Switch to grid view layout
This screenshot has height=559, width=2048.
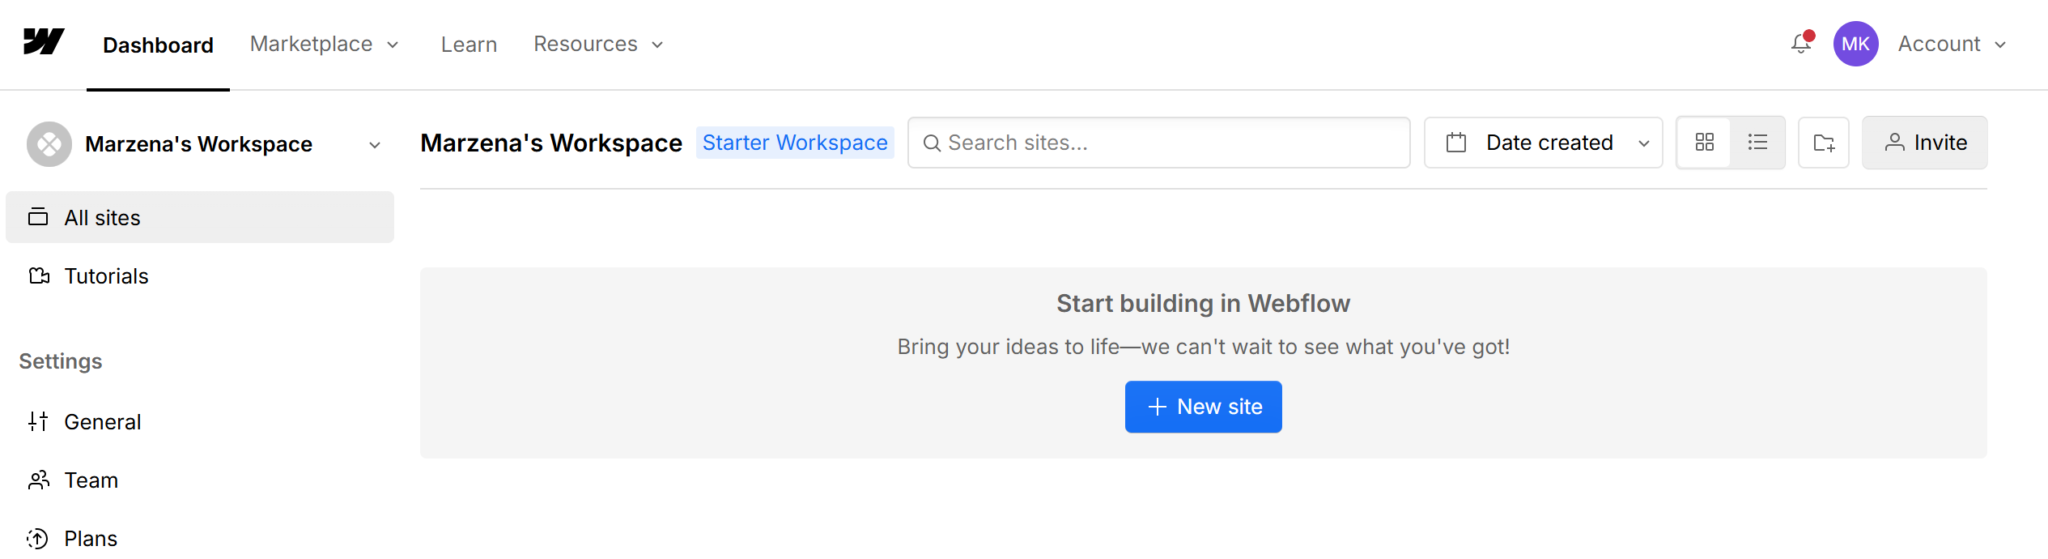(1704, 143)
